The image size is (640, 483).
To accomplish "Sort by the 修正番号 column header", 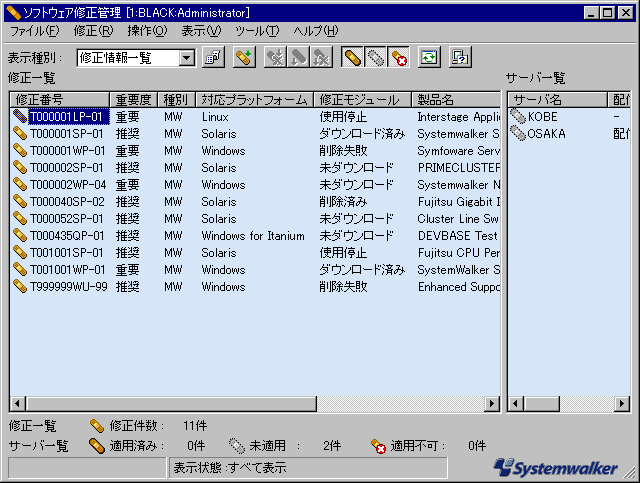I will (x=60, y=100).
